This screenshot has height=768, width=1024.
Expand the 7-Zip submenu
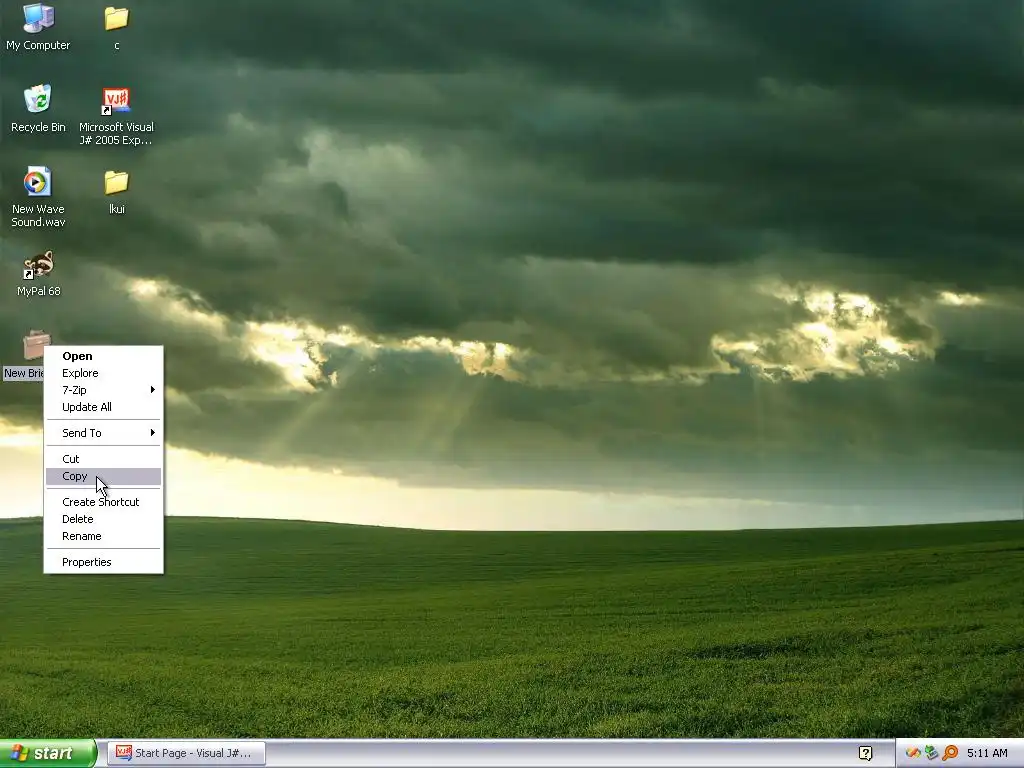coord(103,390)
